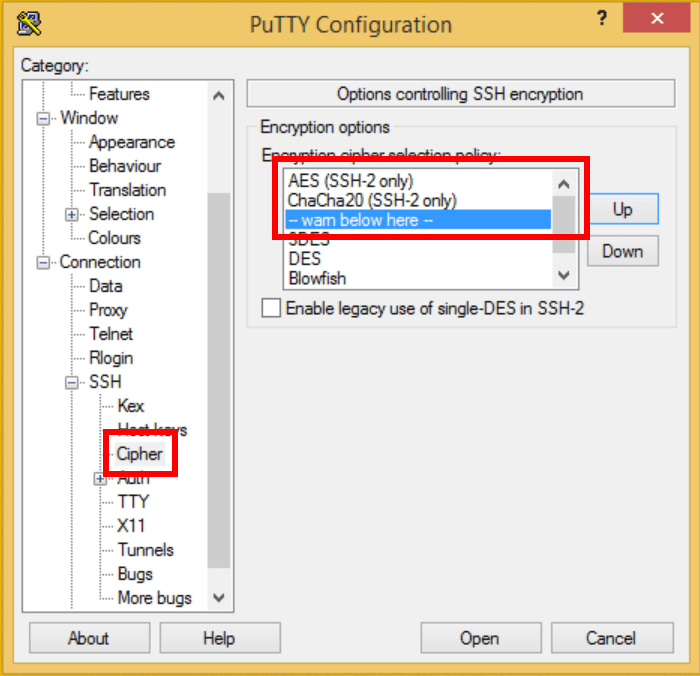Select SSH category
700x676 pixels.
click(105, 382)
